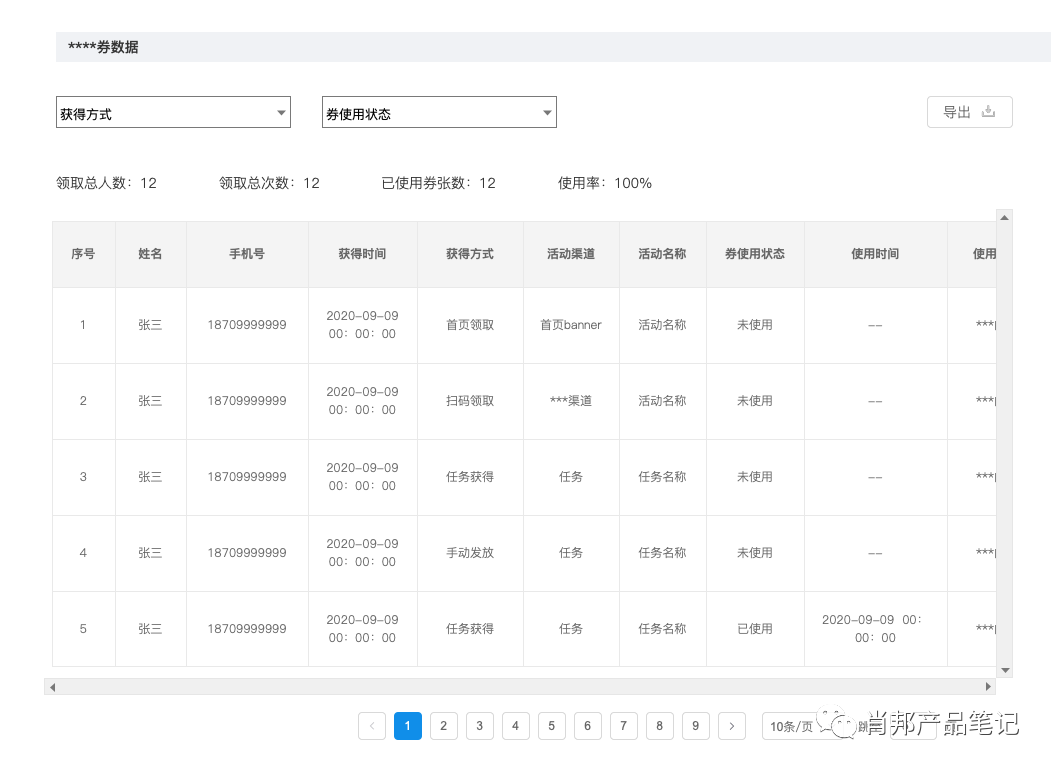Click phone number 18709999999 in row 1

click(x=247, y=325)
